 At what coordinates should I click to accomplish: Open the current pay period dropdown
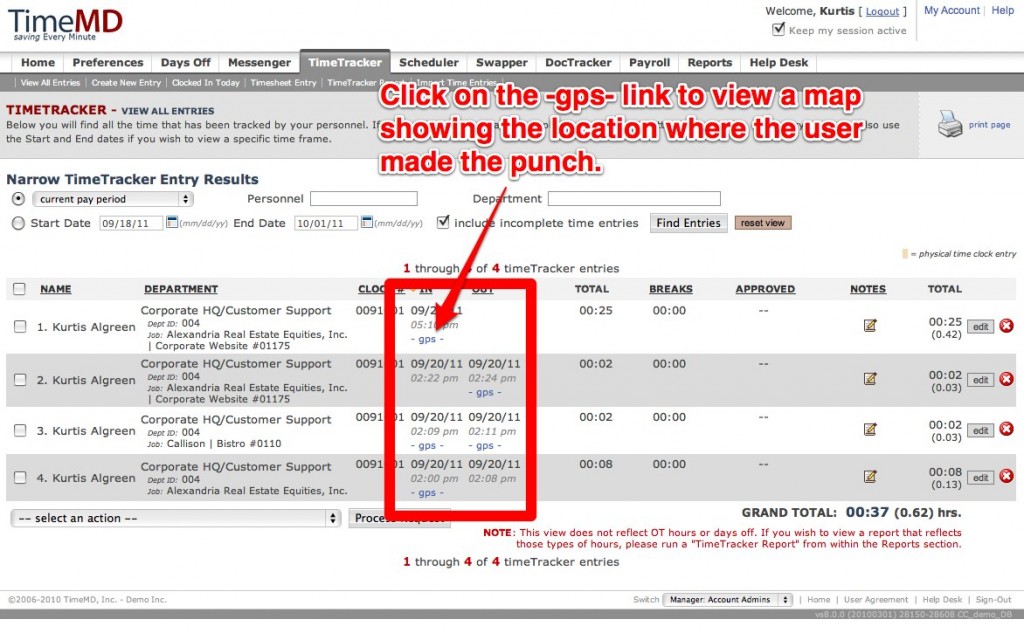112,199
